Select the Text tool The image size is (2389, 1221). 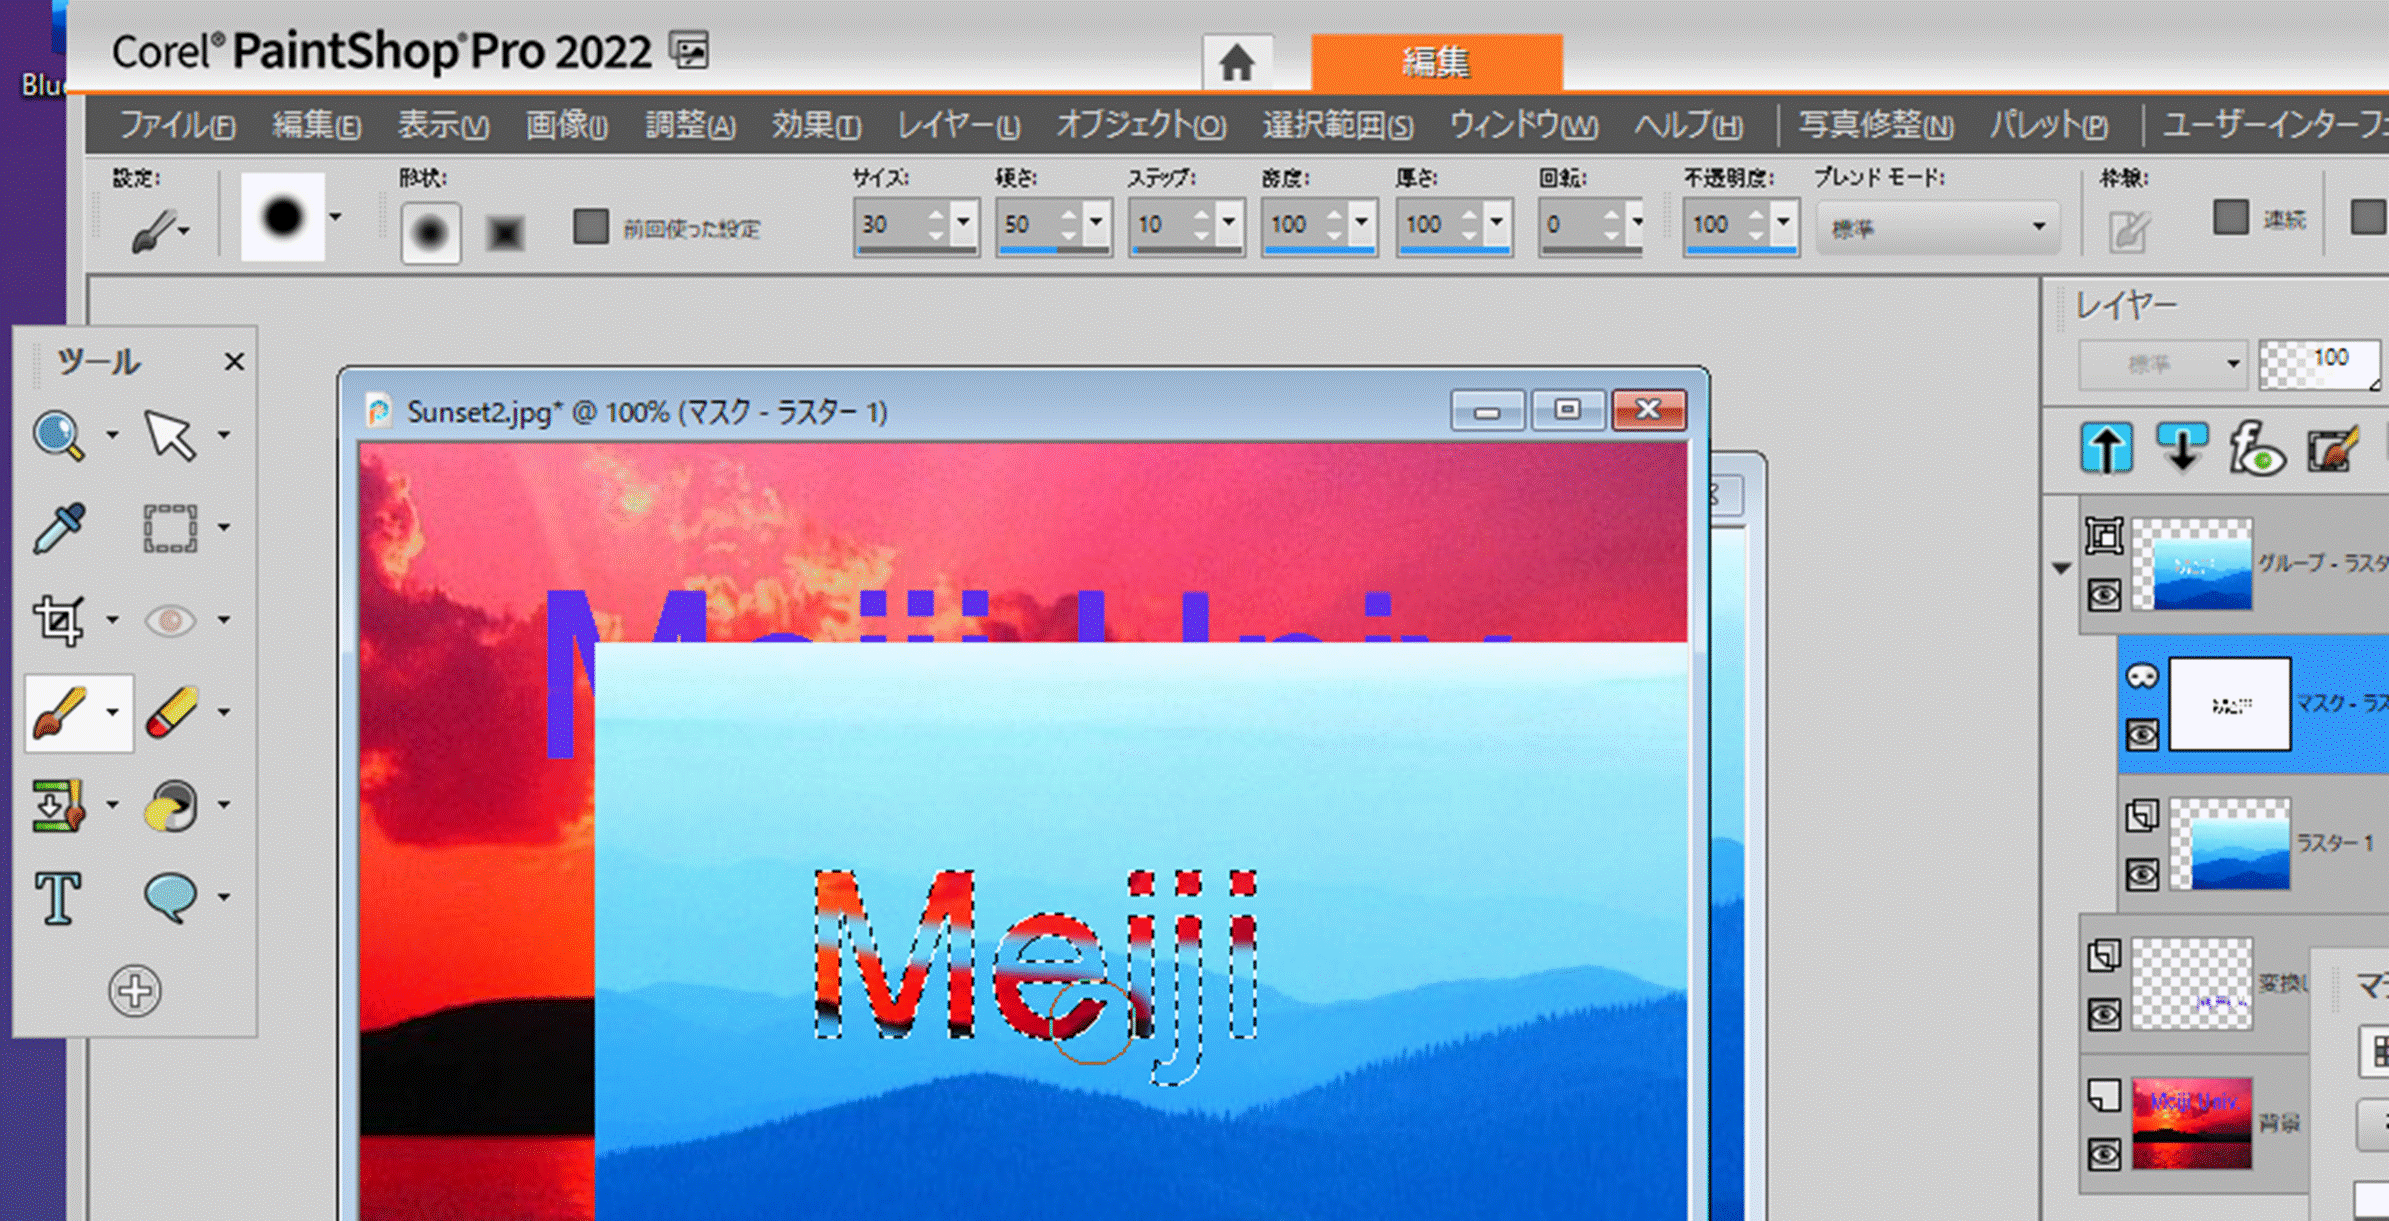tap(58, 897)
